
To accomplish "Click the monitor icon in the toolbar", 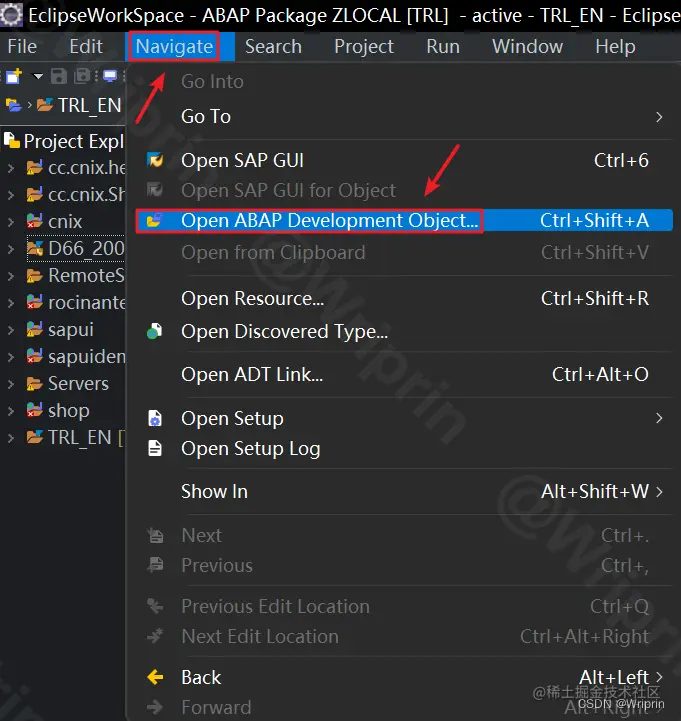I will click(109, 76).
